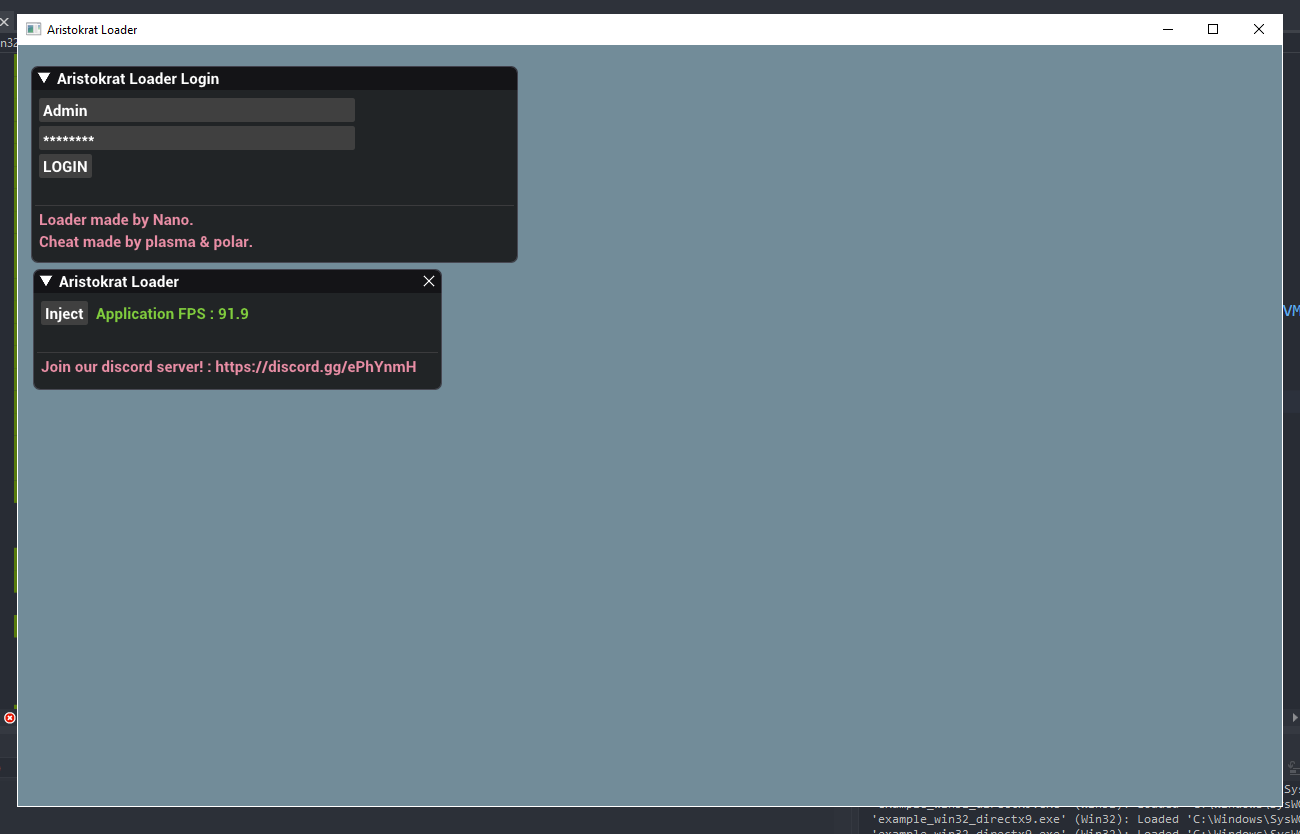Maximize the Aristokrat Loader main window
This screenshot has width=1300, height=834.
[x=1213, y=29]
